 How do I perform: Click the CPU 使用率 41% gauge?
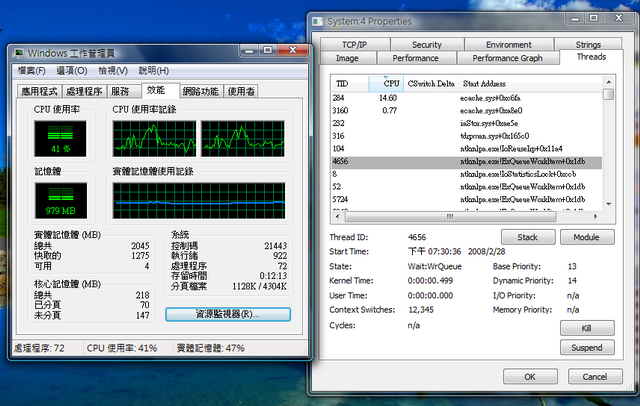pos(60,139)
